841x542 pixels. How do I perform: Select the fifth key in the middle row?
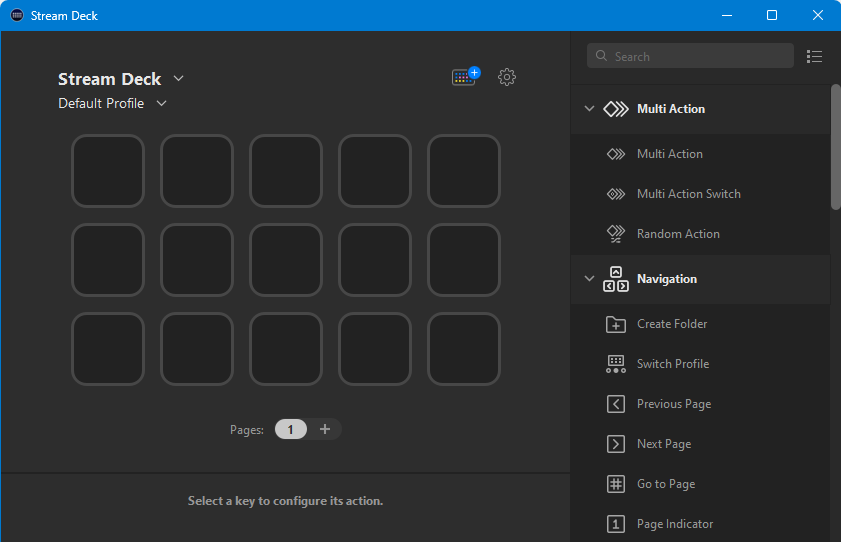click(x=464, y=260)
